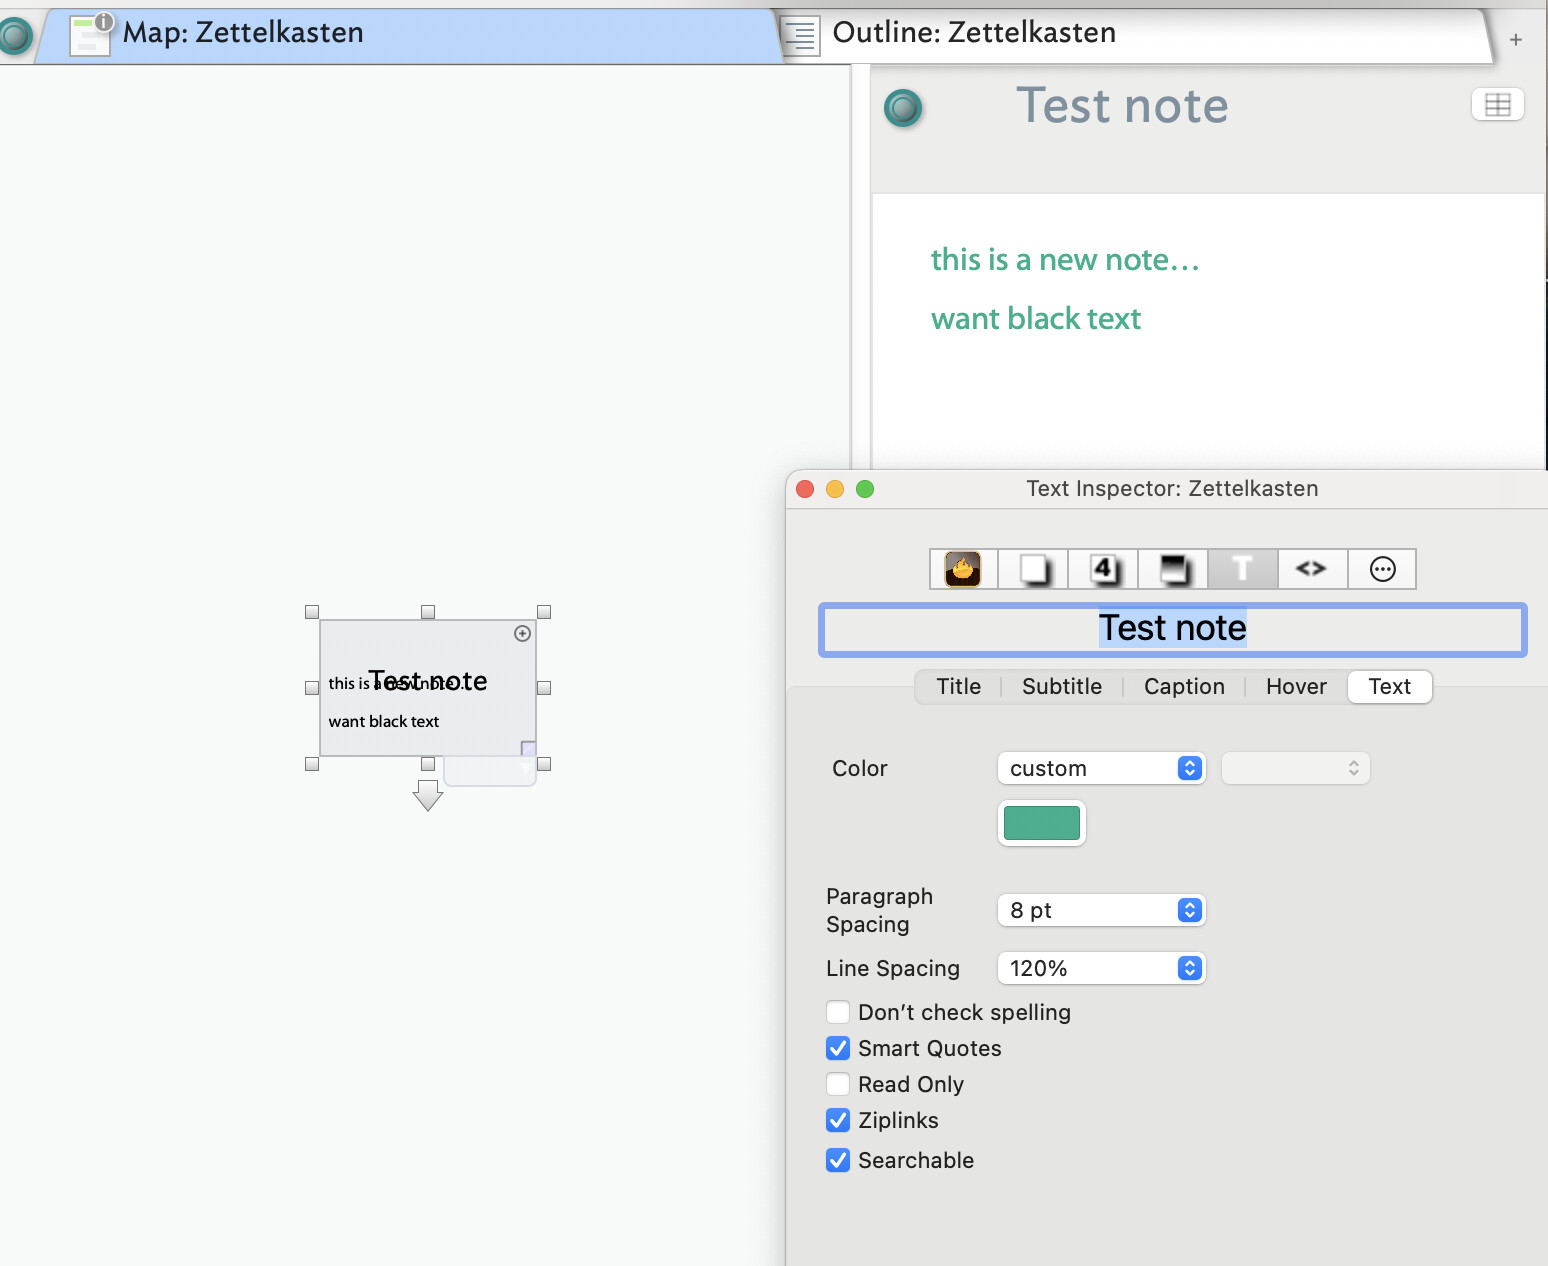Enable Don't check spelling checkbox
This screenshot has width=1548, height=1266.
pyautogui.click(x=838, y=1012)
